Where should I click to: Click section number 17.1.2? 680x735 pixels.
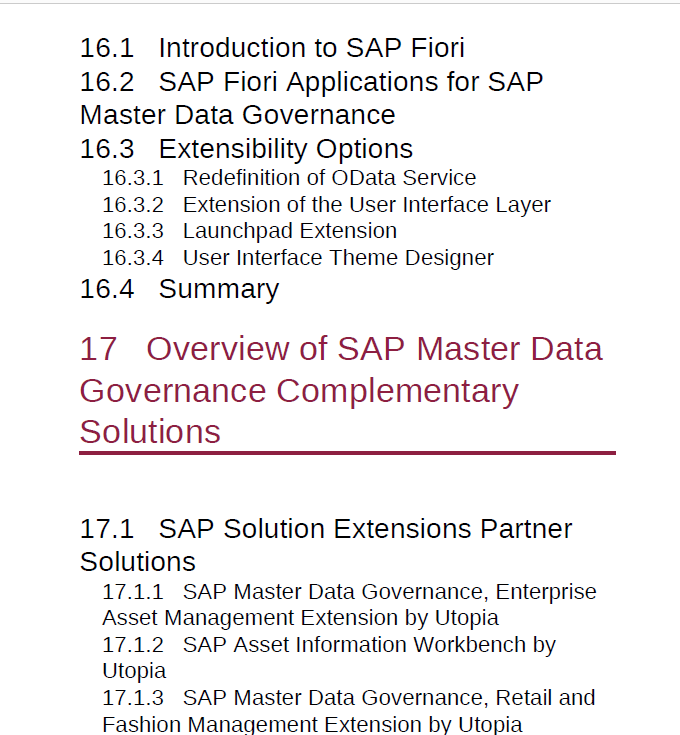[x=133, y=645]
